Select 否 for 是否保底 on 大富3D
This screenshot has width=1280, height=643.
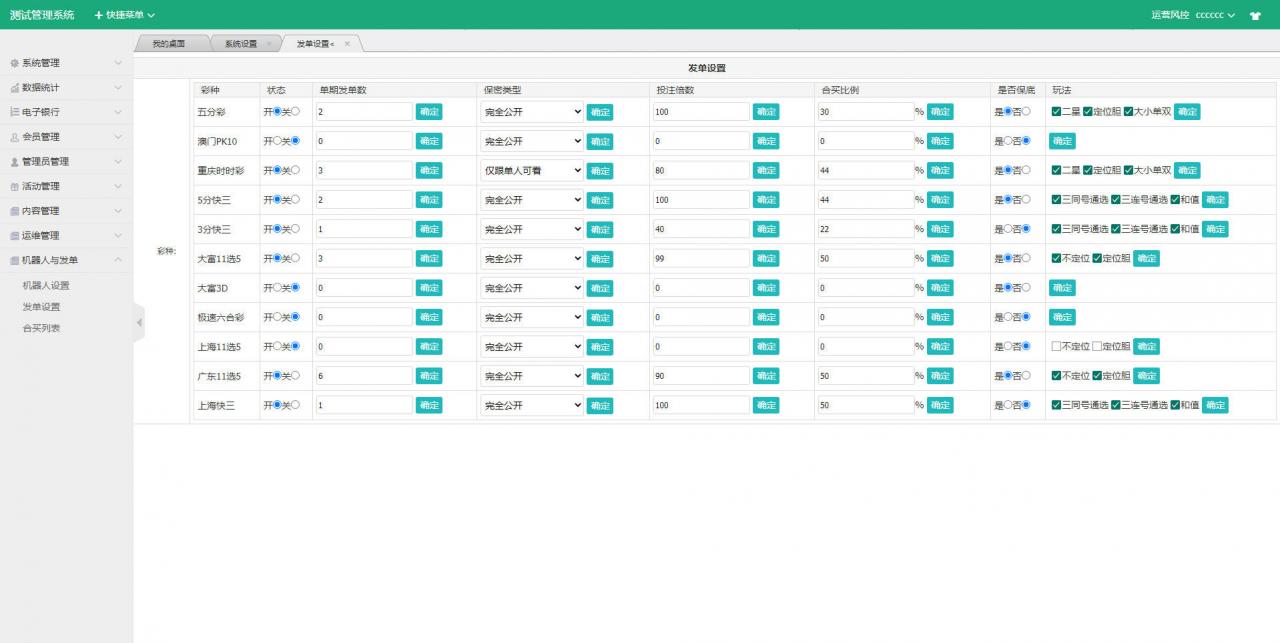(x=1026, y=288)
